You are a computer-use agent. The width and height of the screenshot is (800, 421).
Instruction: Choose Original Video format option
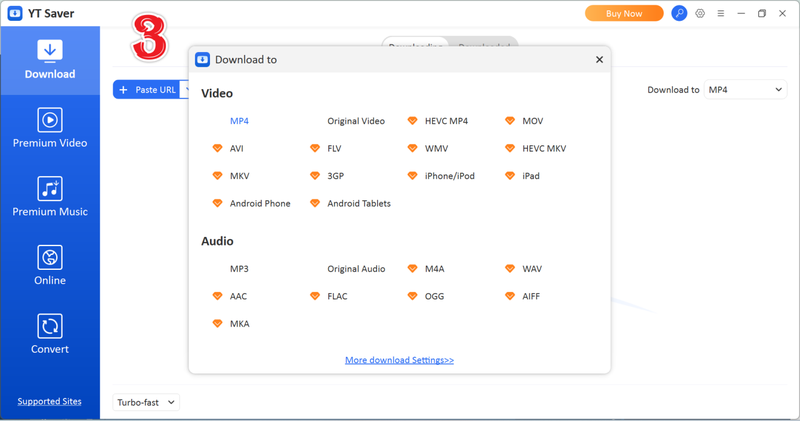[x=355, y=121]
